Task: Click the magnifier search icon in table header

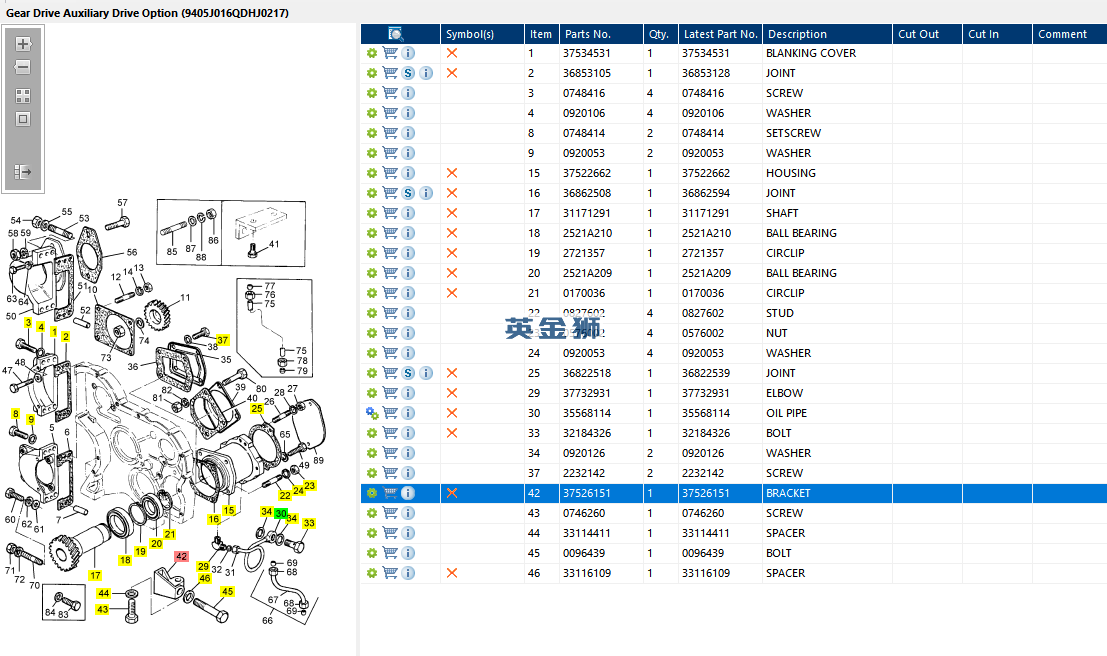Action: [395, 34]
